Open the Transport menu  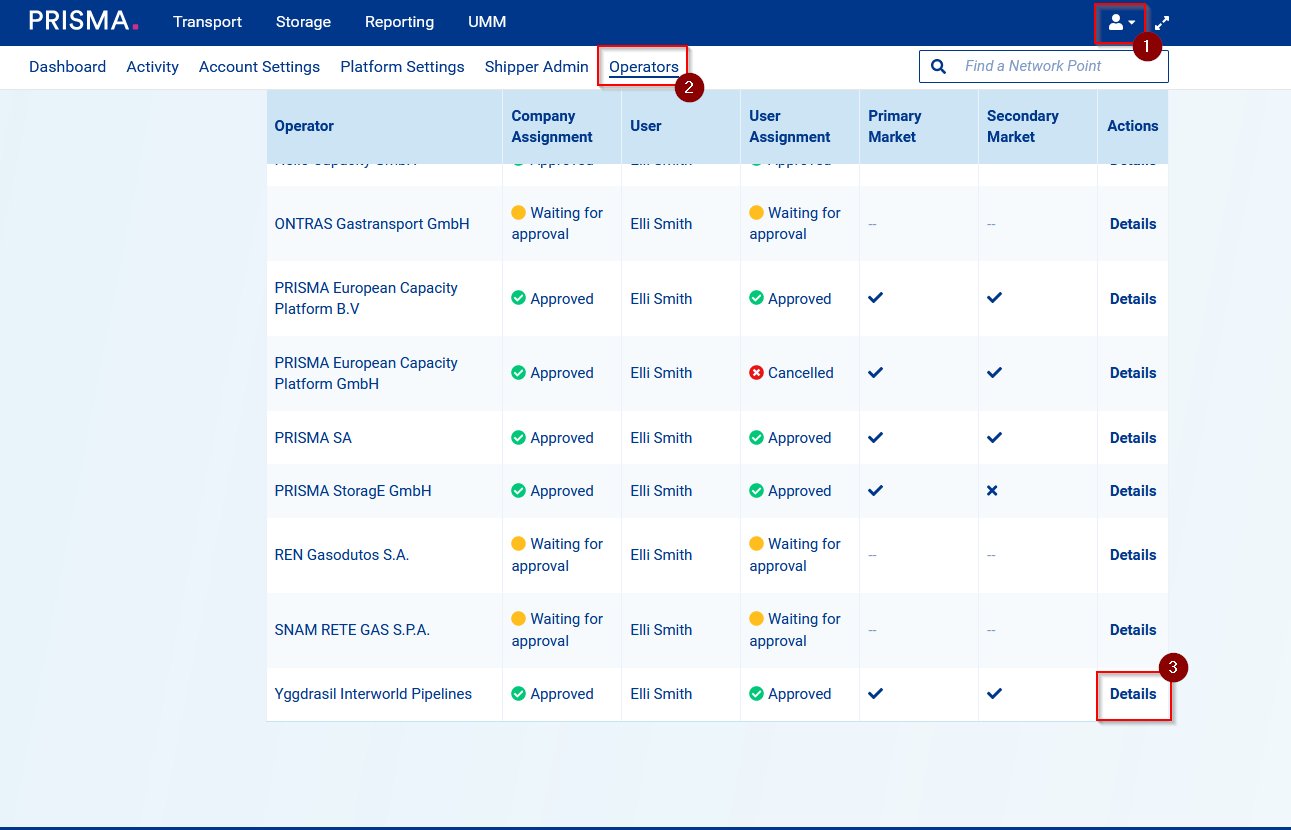click(207, 22)
